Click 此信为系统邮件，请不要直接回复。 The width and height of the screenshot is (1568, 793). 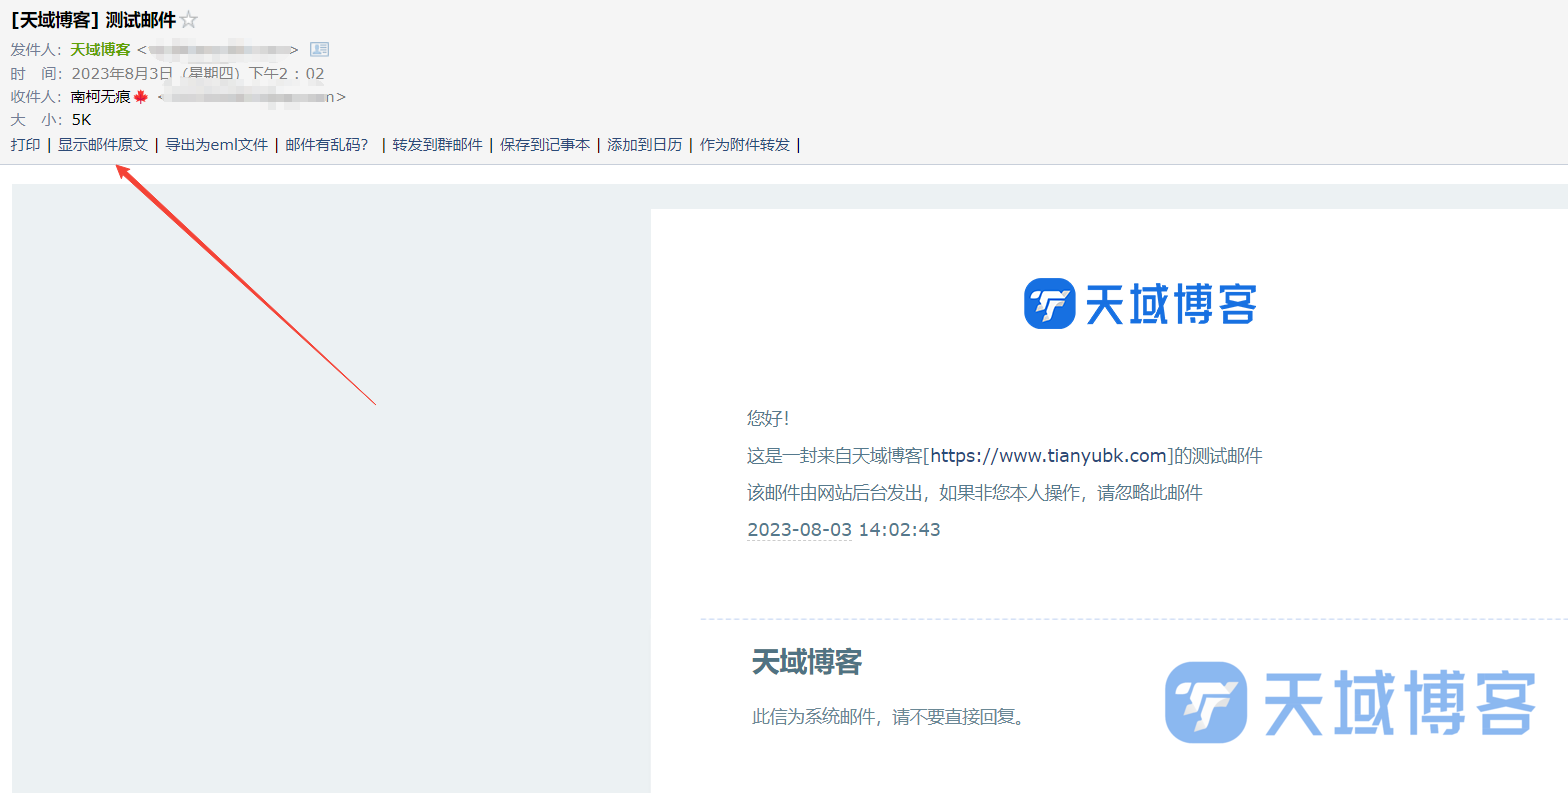[x=890, y=717]
